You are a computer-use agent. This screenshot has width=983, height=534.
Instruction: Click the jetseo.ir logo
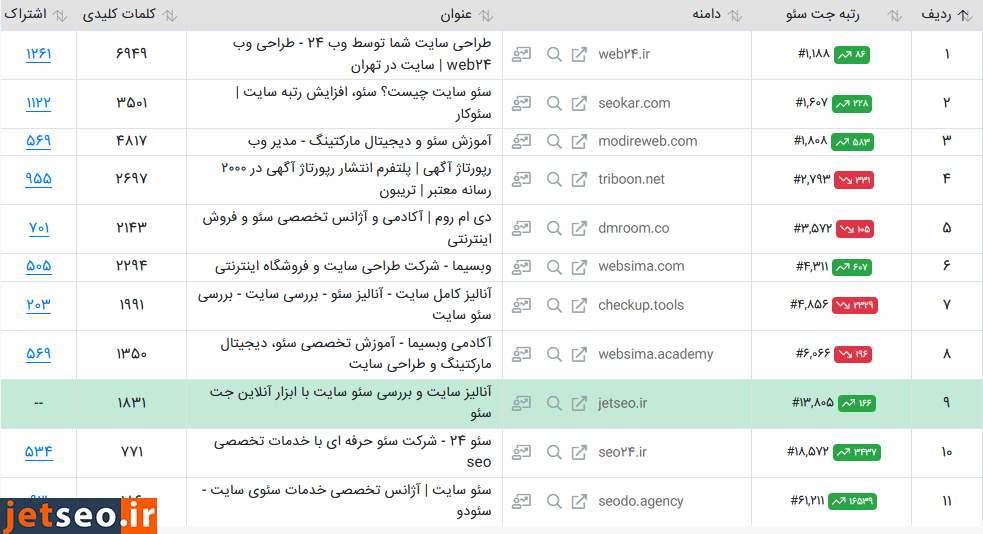(x=78, y=516)
